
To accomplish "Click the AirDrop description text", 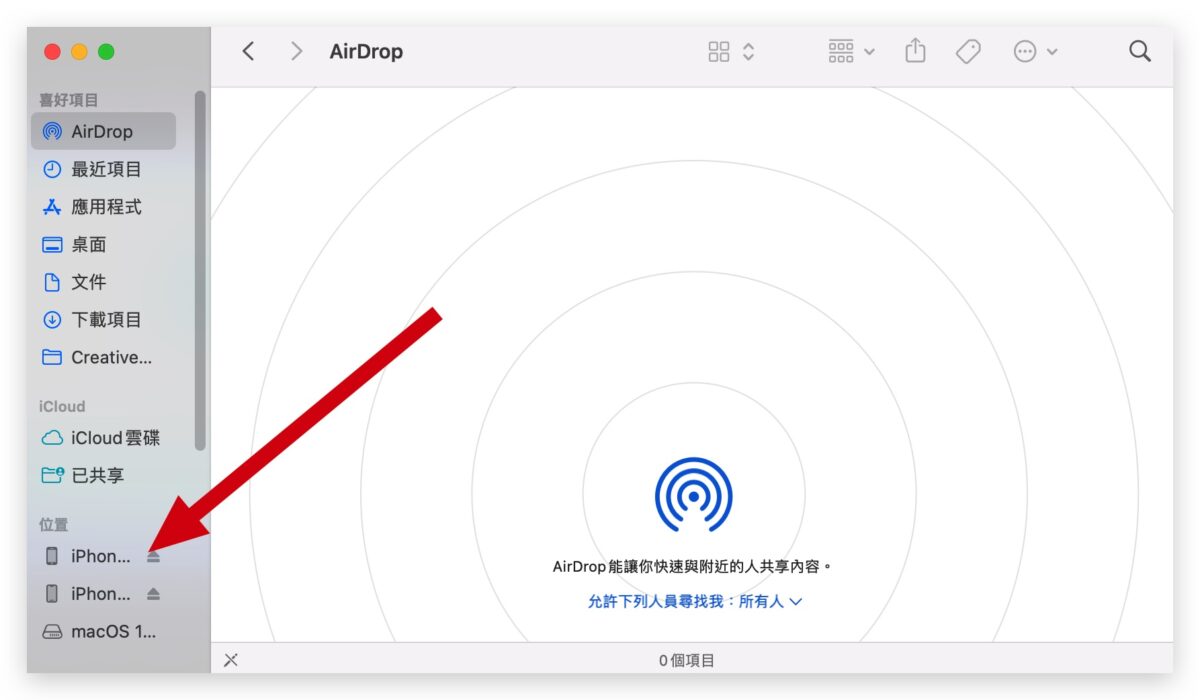I will (x=693, y=566).
